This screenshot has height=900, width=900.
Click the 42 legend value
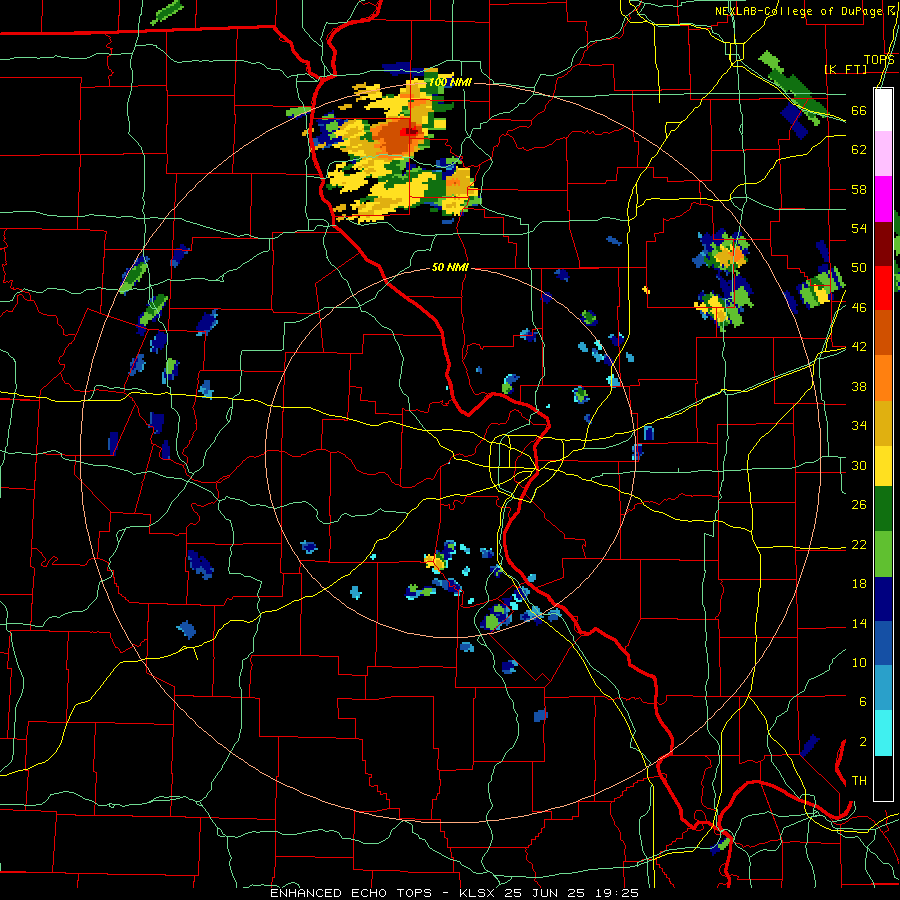(x=859, y=347)
